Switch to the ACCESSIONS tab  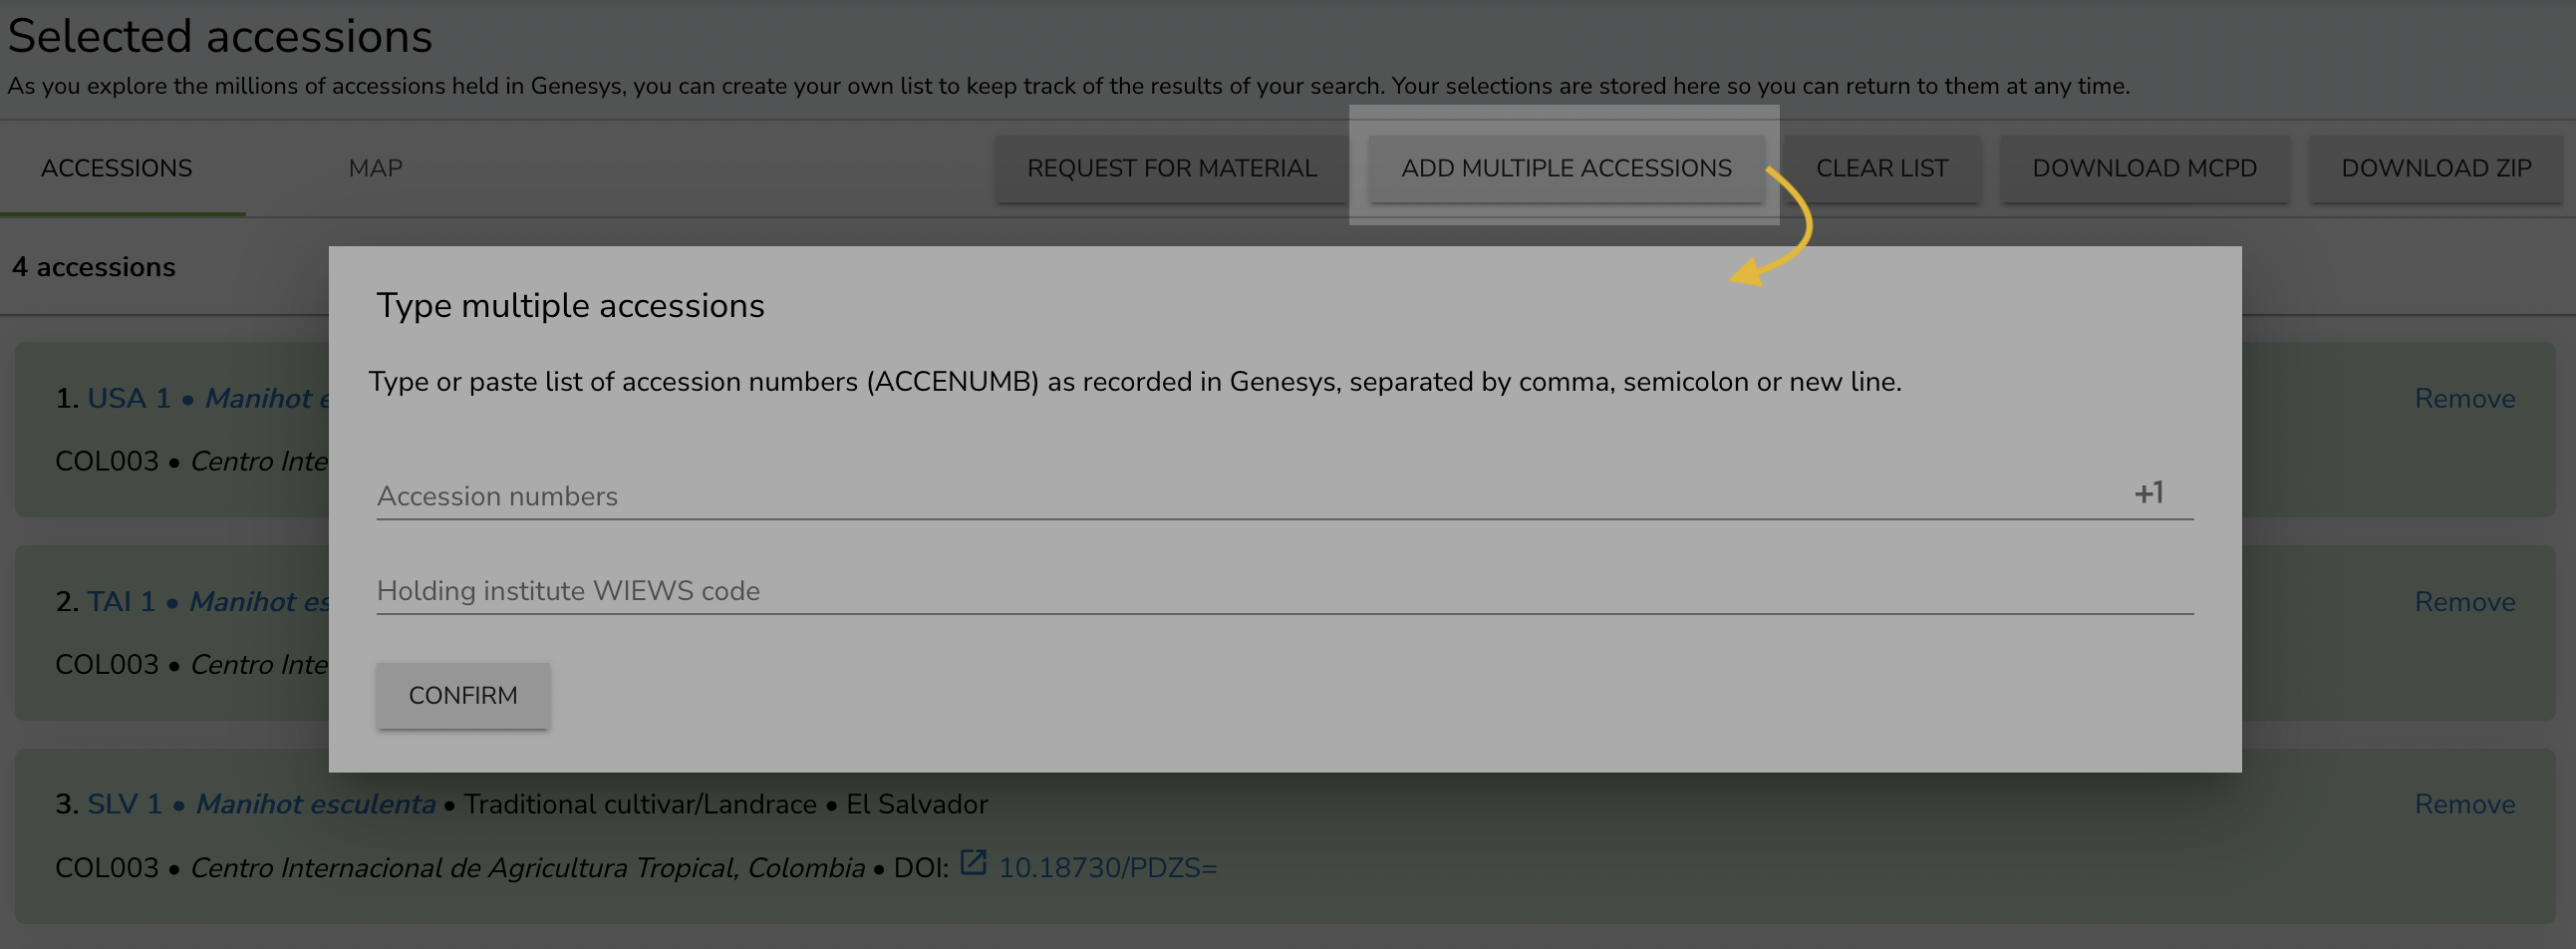116,168
